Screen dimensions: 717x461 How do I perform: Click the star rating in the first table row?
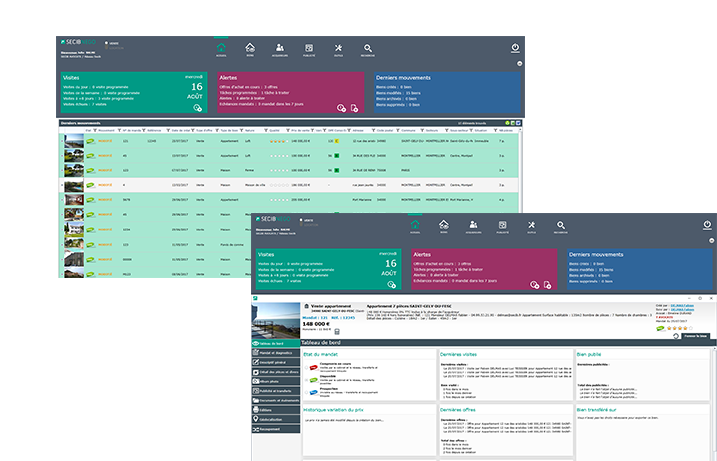279,141
